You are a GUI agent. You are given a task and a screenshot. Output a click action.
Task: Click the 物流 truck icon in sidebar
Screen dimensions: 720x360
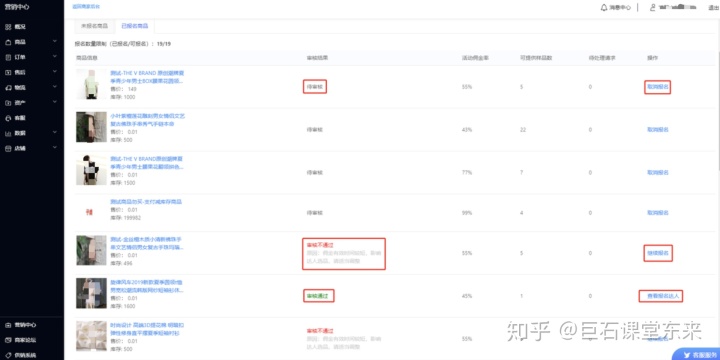8,87
